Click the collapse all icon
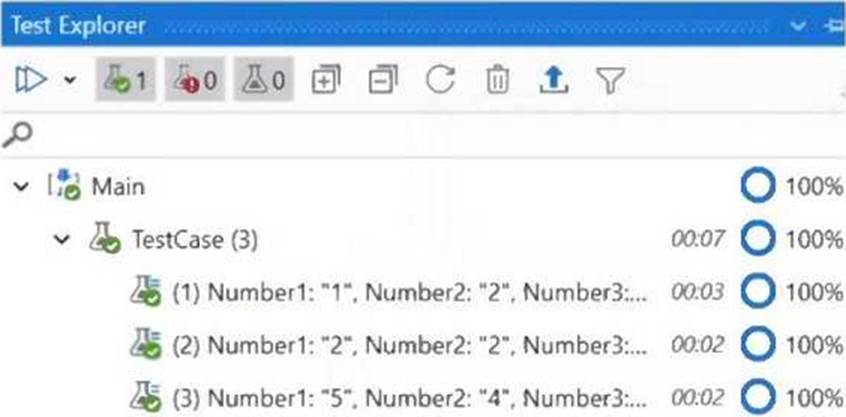The width and height of the screenshot is (846, 417). [383, 80]
